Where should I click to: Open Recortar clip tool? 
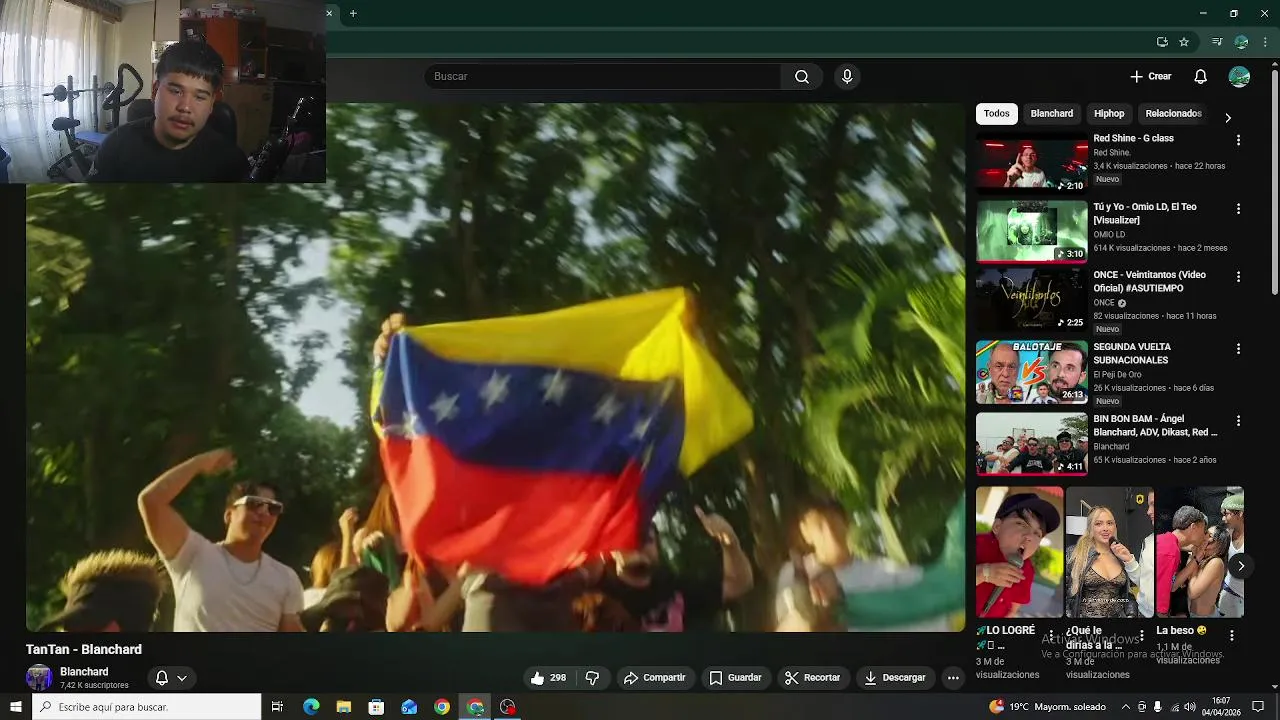[812, 678]
